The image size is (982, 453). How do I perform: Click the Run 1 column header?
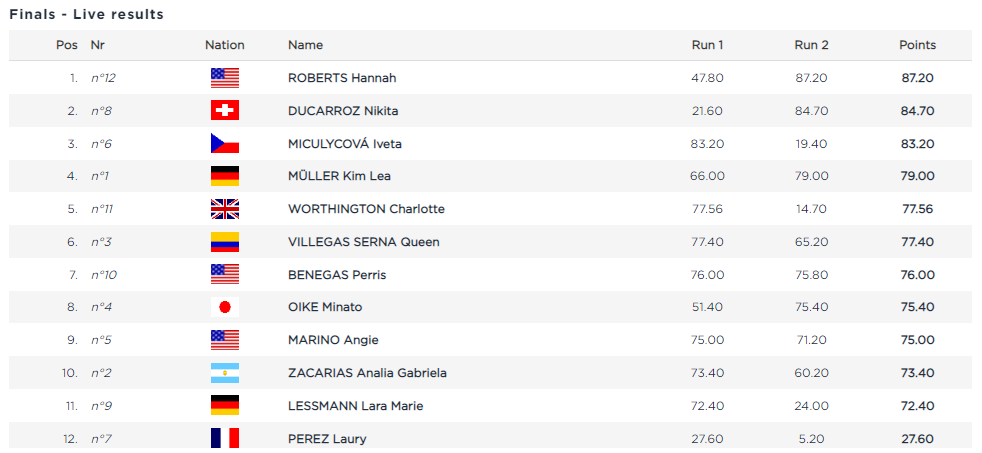[x=707, y=45]
